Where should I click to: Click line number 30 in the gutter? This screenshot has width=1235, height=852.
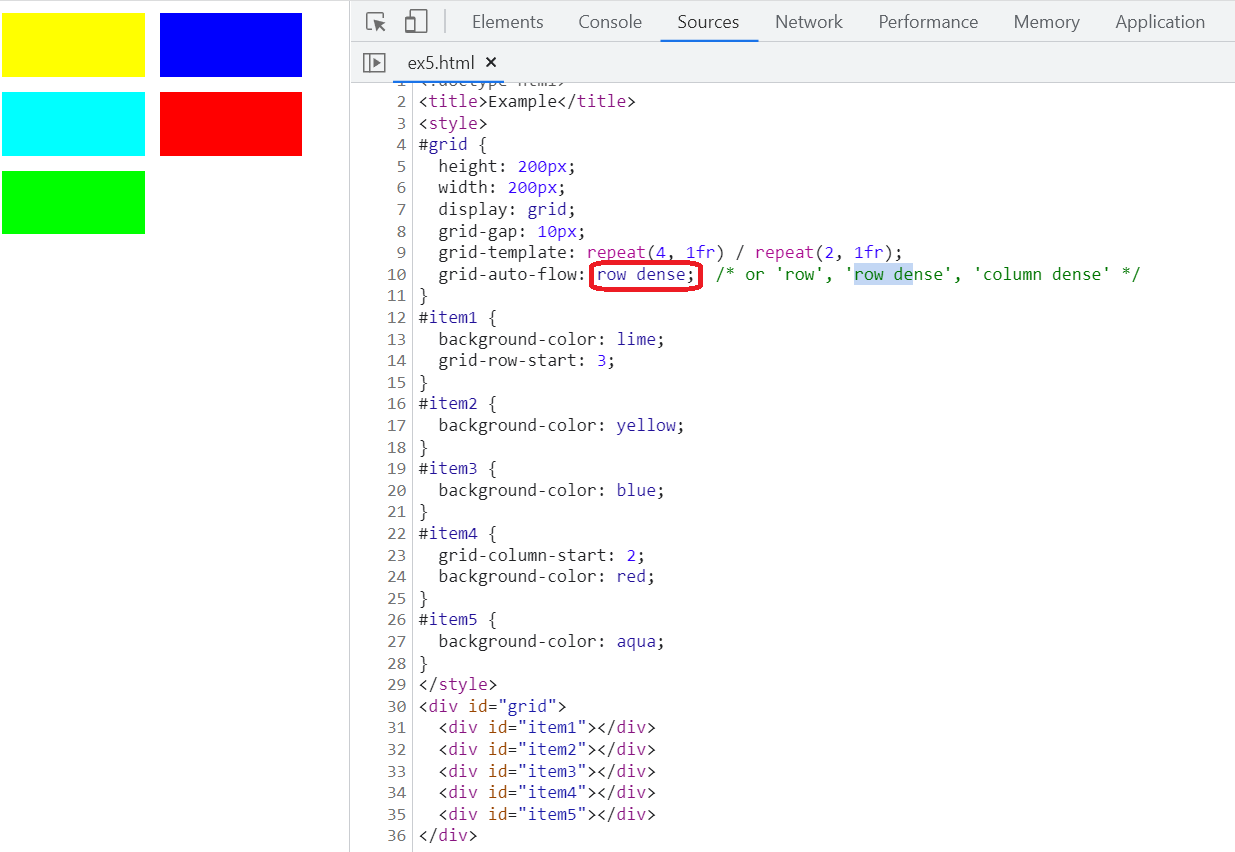click(397, 707)
